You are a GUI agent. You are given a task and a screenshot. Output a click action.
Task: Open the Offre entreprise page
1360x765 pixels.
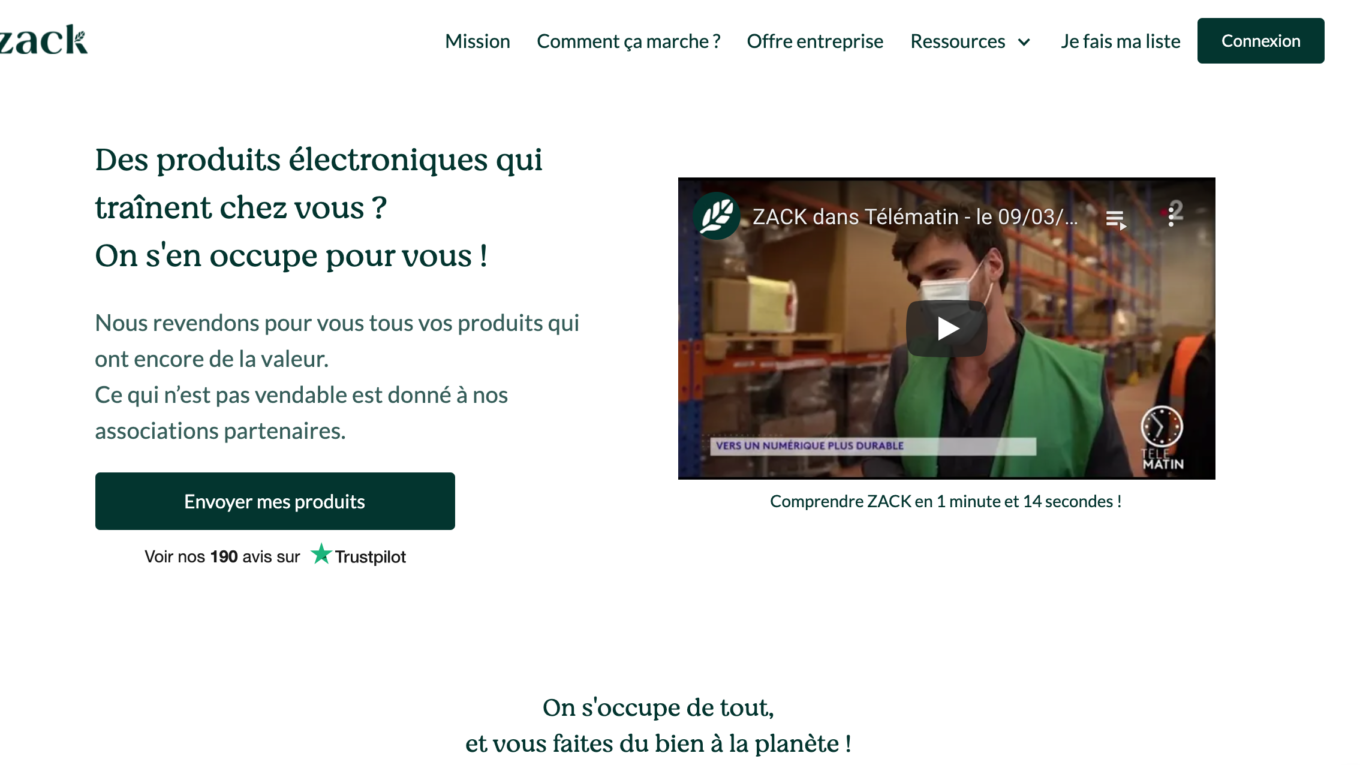pos(815,41)
